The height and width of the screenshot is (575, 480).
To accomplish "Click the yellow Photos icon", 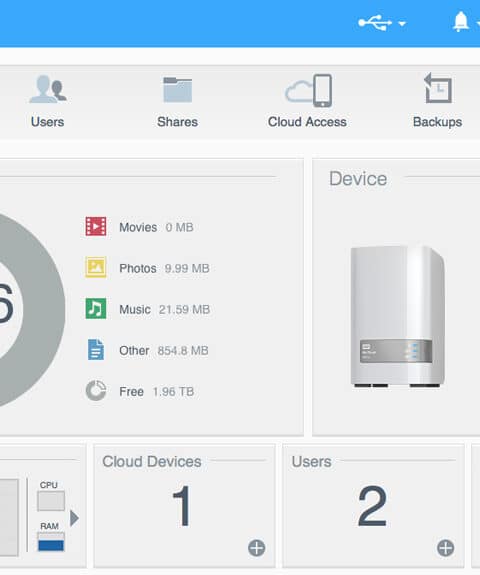I will click(96, 267).
